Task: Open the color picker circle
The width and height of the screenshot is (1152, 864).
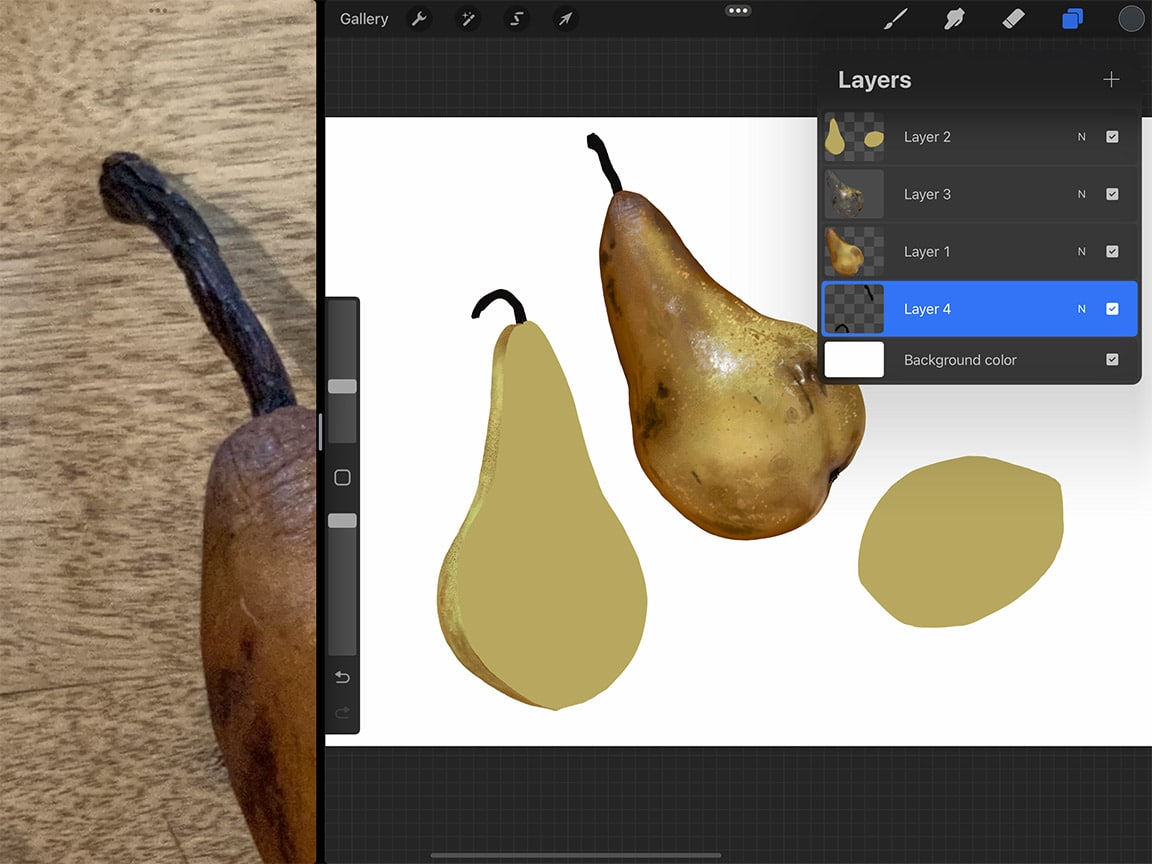Action: point(1130,18)
